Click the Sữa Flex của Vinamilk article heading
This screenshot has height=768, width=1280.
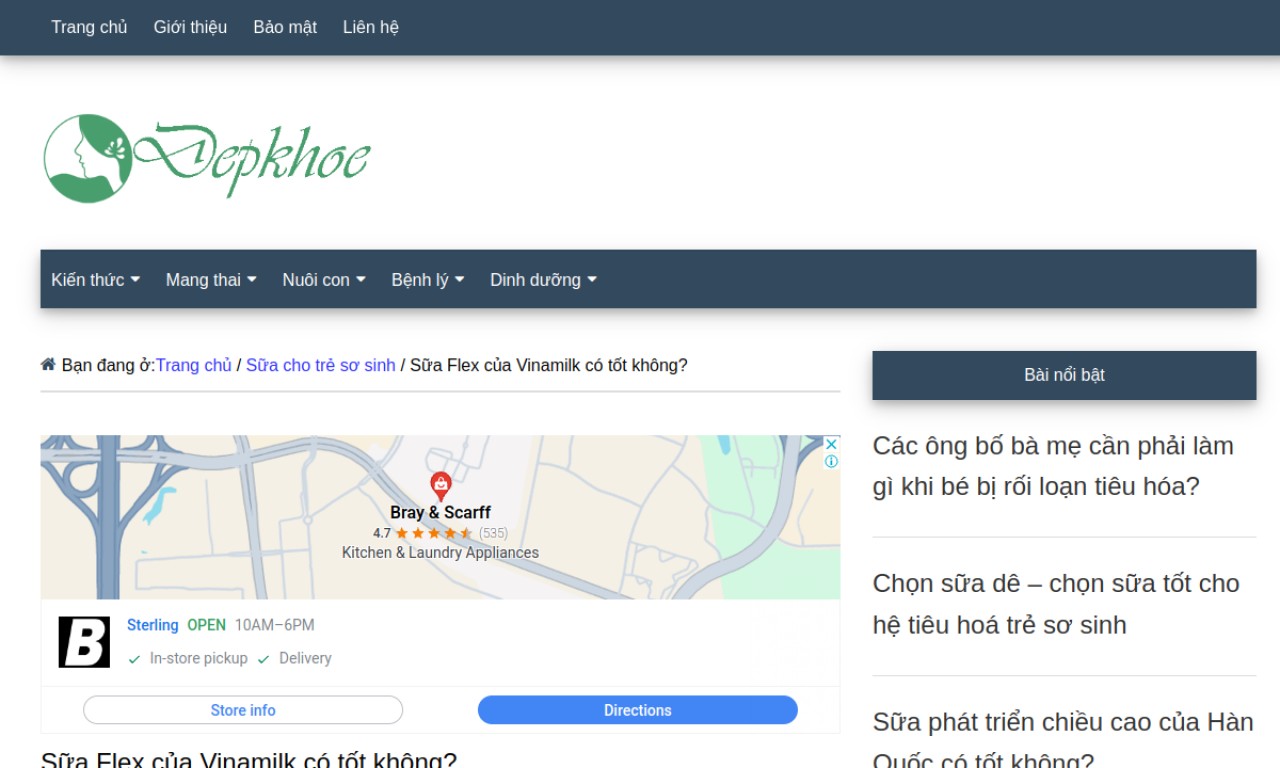pos(249,759)
